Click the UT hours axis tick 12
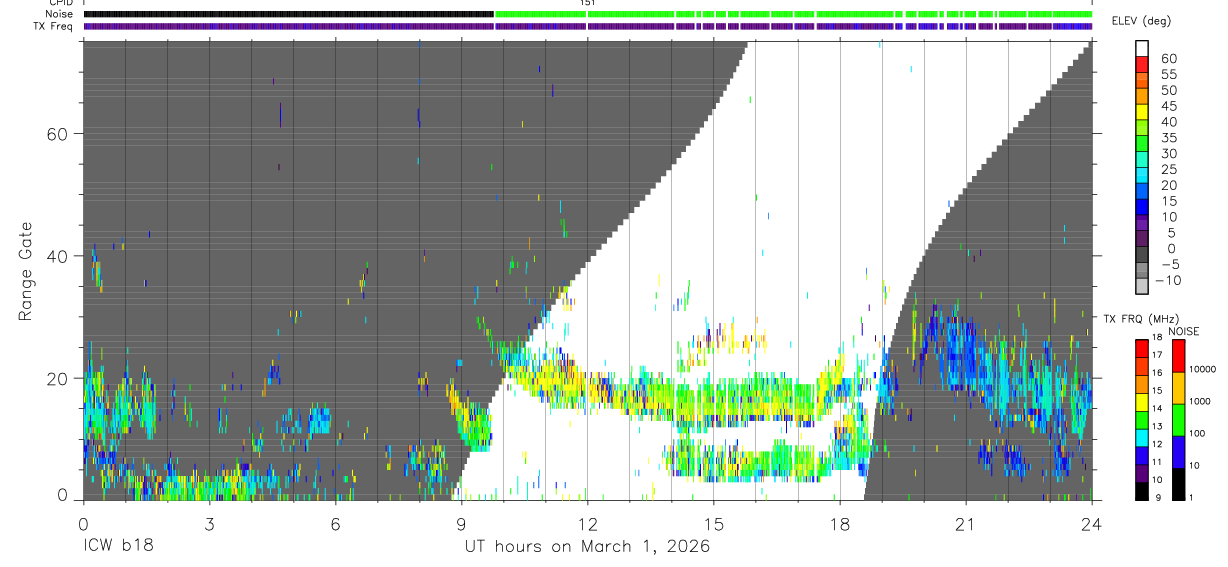 pos(587,524)
